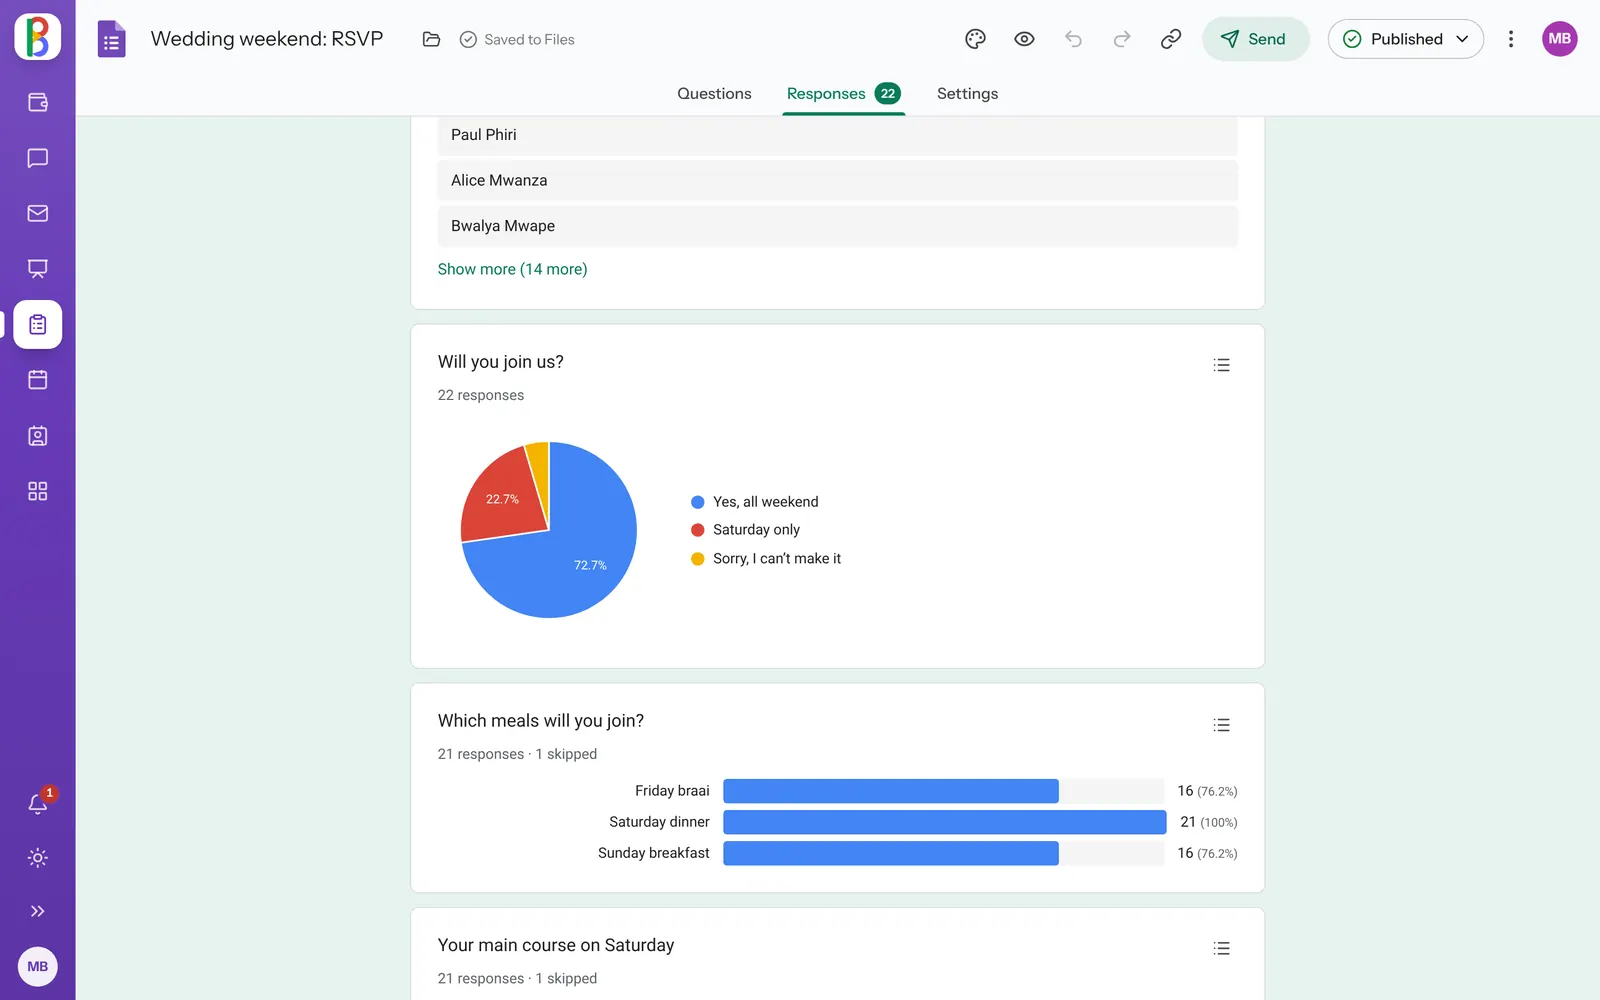Screen dimensions: 1600x1000
Task: Open notifications bell with badge
Action: [x=38, y=803]
